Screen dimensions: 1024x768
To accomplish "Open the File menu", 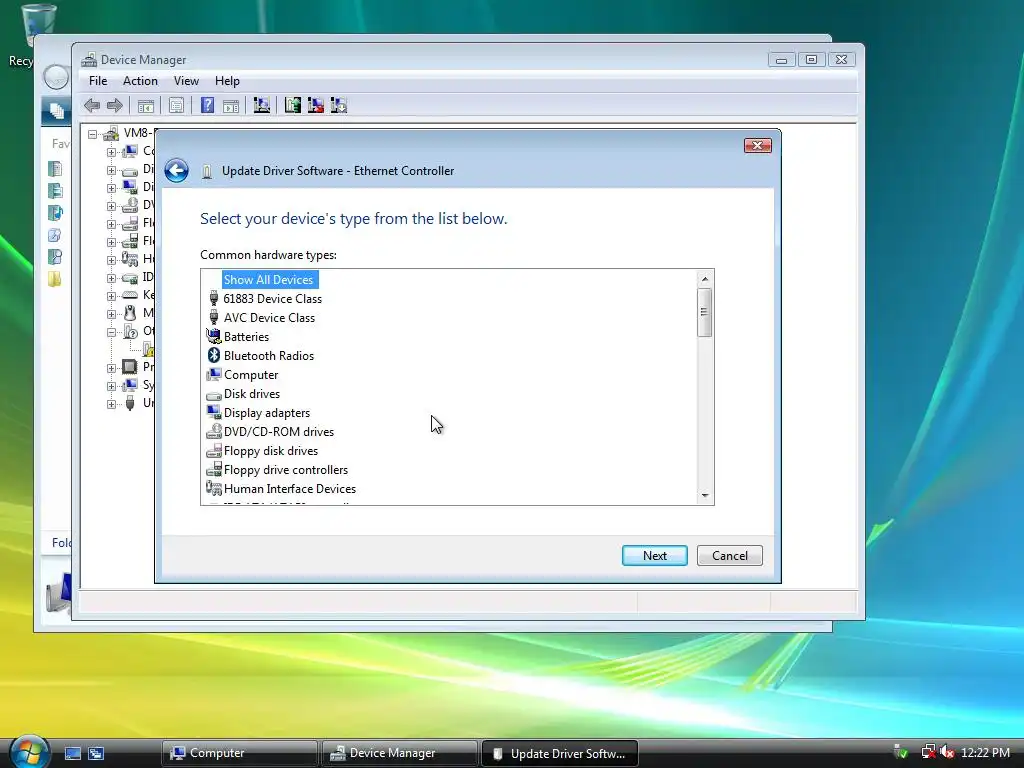I will click(x=98, y=81).
